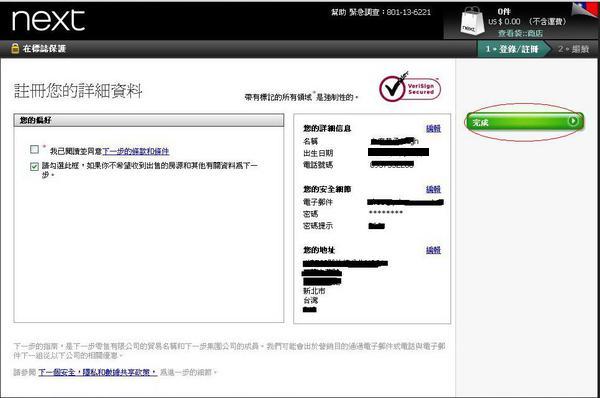
Task: Click the 查看袋::商店 link
Action: click(520, 33)
